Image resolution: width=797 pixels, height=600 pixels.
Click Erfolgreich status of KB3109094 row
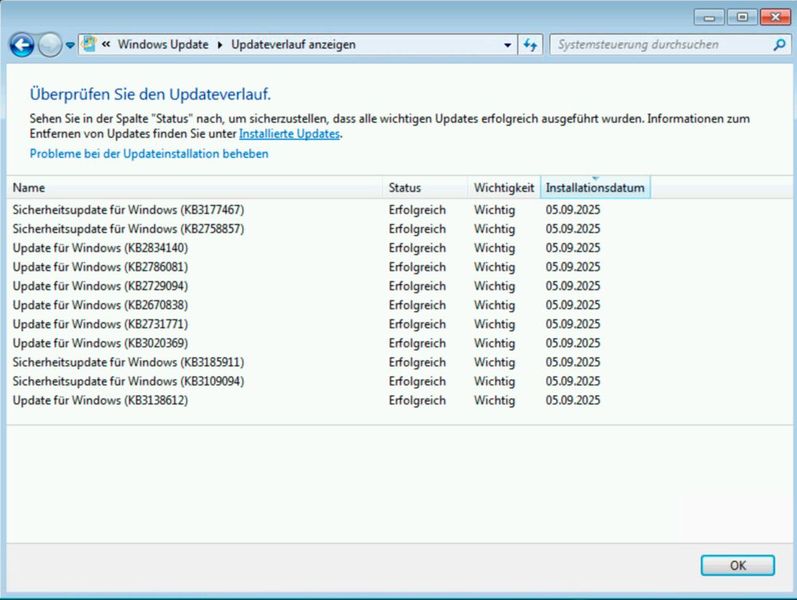tap(417, 381)
